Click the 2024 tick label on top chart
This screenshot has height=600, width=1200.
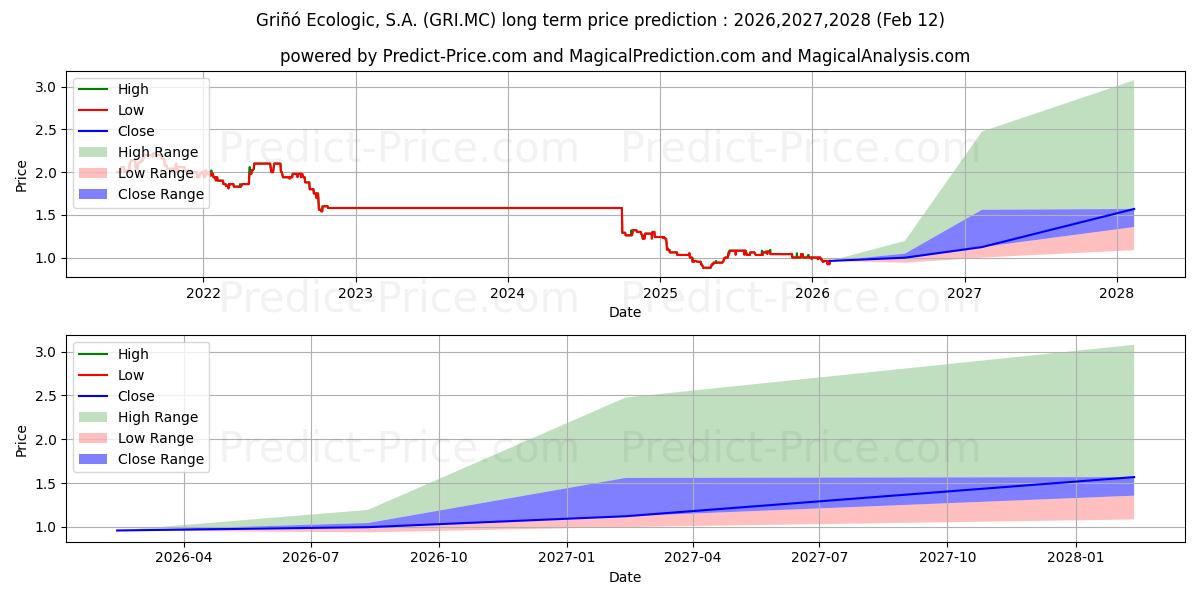(507, 293)
